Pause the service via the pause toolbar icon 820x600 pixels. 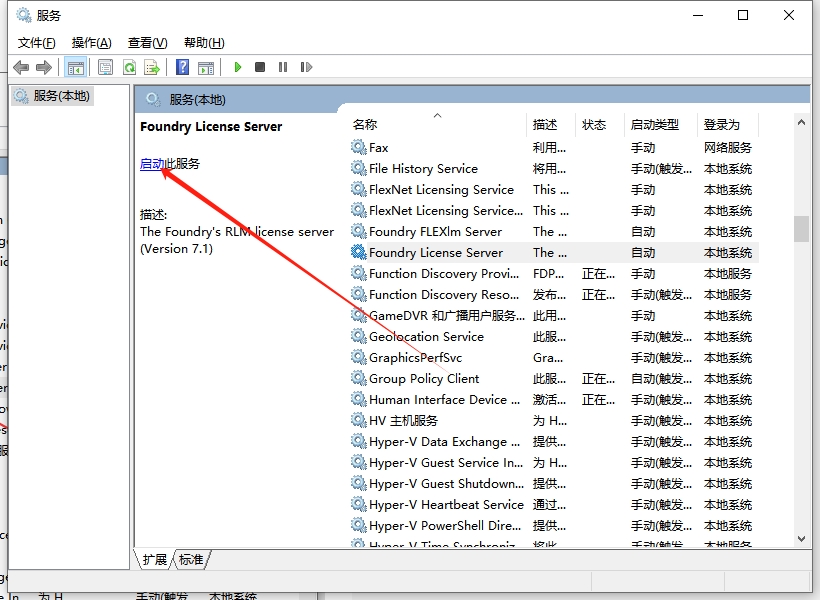coord(283,66)
